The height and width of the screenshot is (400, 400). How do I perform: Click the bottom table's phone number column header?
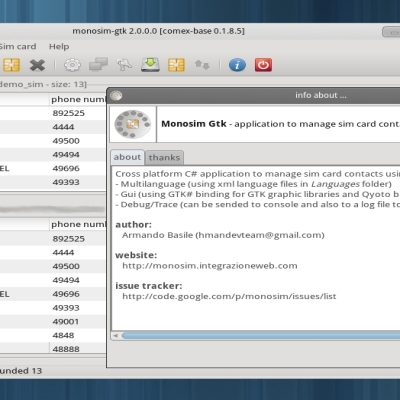point(78,225)
